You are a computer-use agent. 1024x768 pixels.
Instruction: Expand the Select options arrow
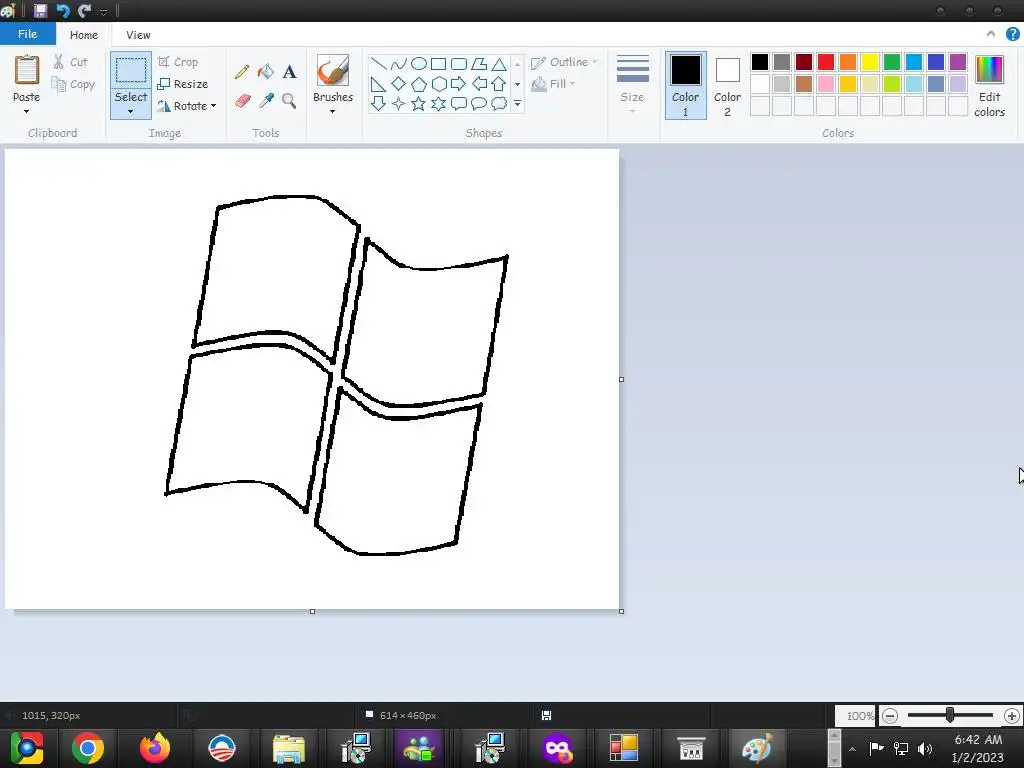pos(131,112)
